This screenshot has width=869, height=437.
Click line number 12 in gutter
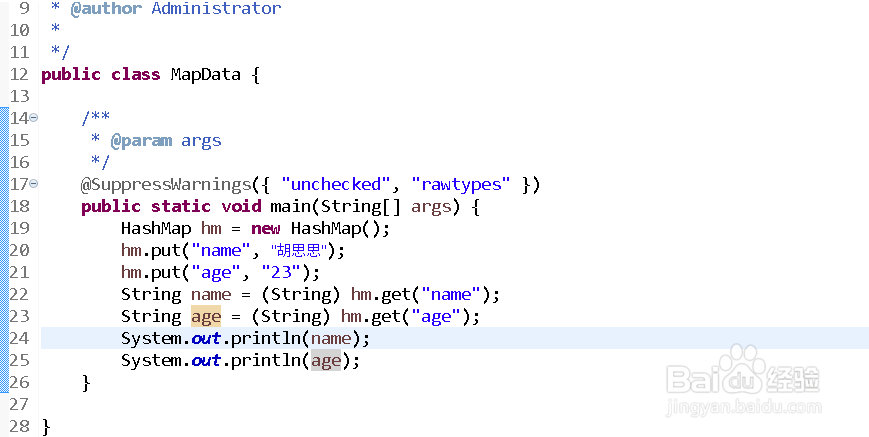click(x=19, y=74)
